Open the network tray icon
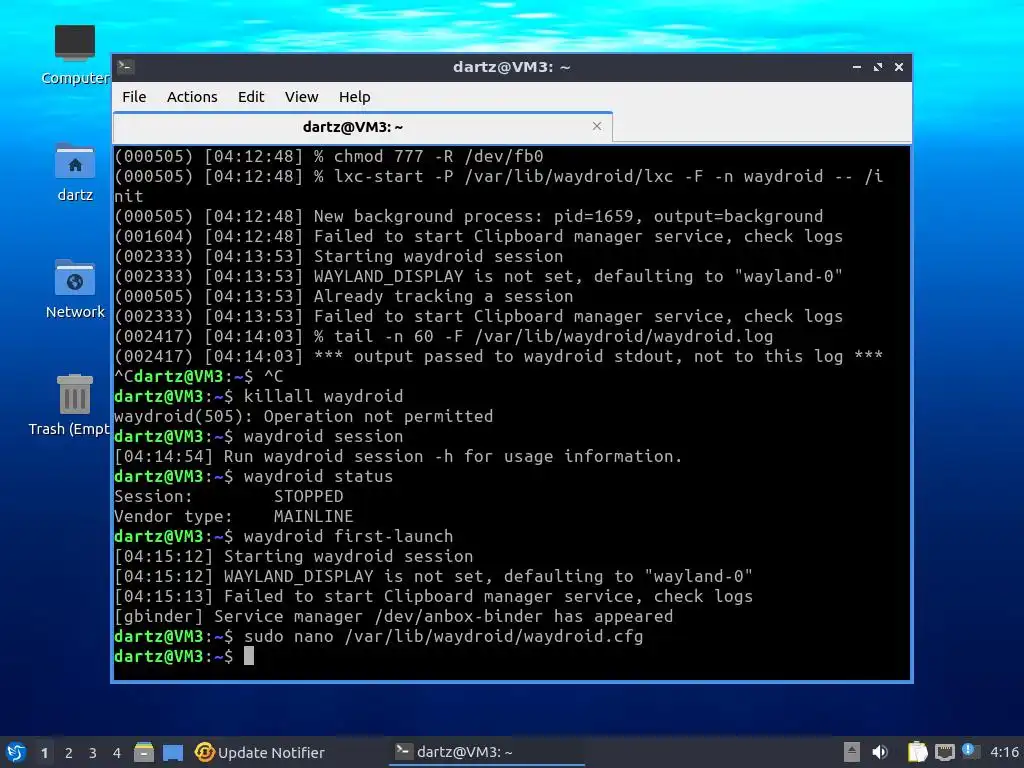This screenshot has width=1024, height=768. [944, 752]
